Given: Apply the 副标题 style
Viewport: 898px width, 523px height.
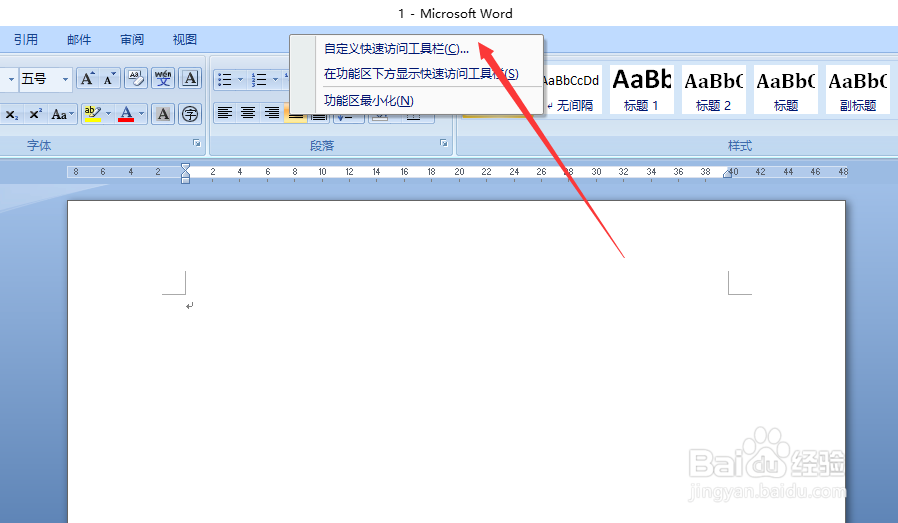Looking at the screenshot, I should 858,90.
